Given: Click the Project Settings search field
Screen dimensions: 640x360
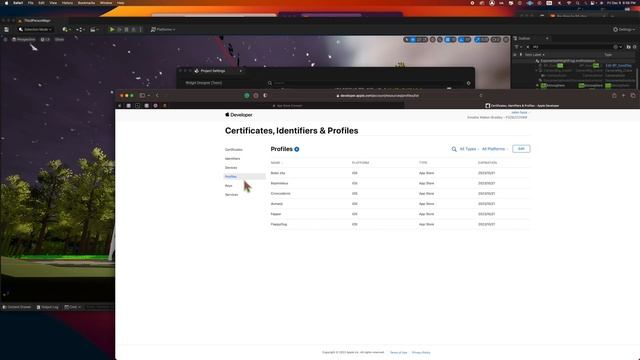Looking at the screenshot, I should tap(367, 83).
